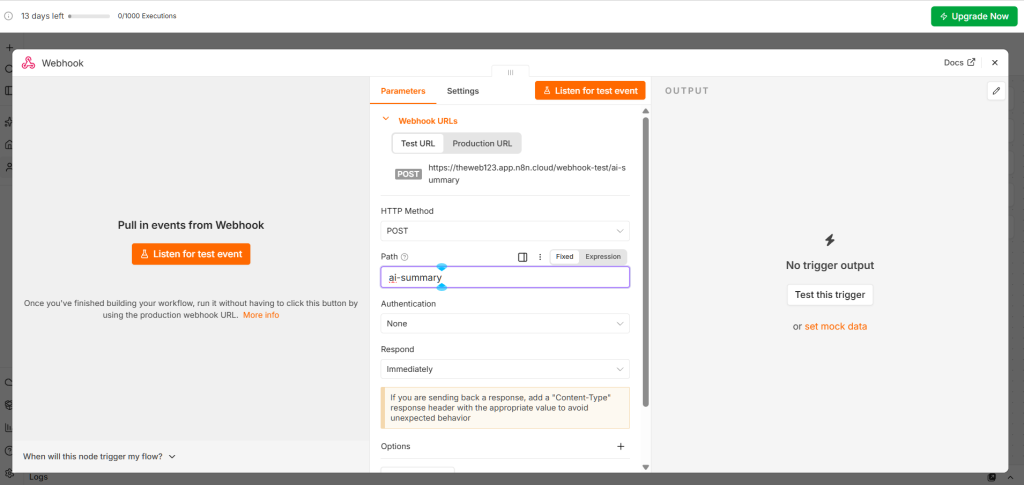Open the Path field's side panel icon

tap(522, 257)
